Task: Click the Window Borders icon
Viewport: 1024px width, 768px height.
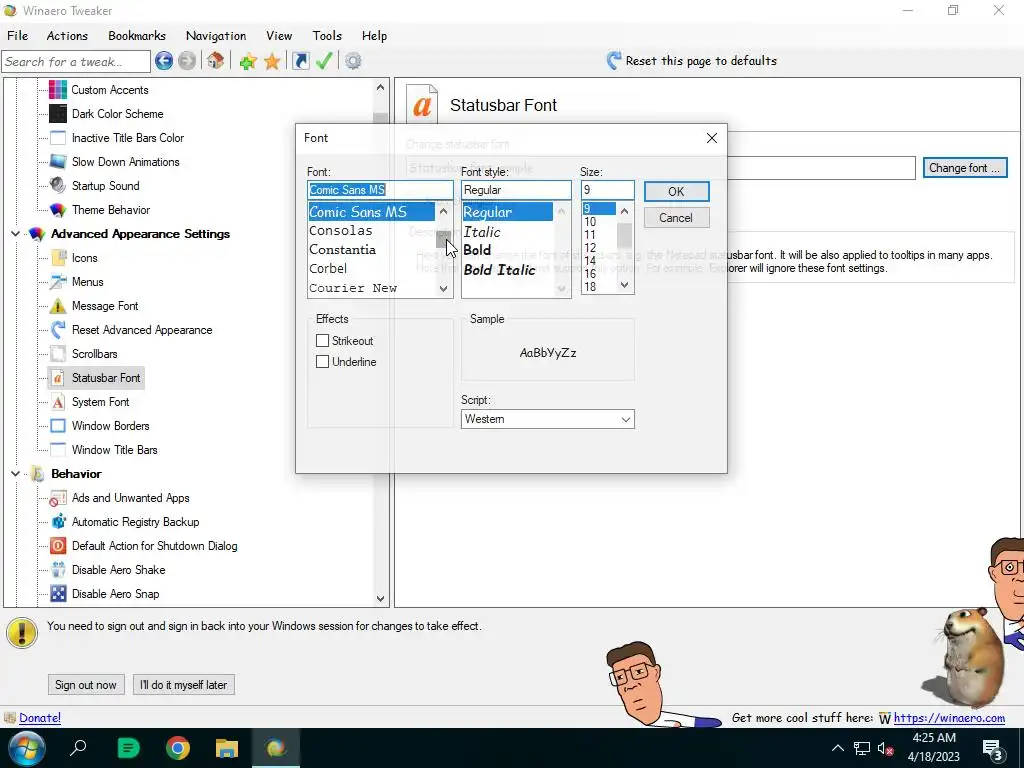Action: coord(58,426)
